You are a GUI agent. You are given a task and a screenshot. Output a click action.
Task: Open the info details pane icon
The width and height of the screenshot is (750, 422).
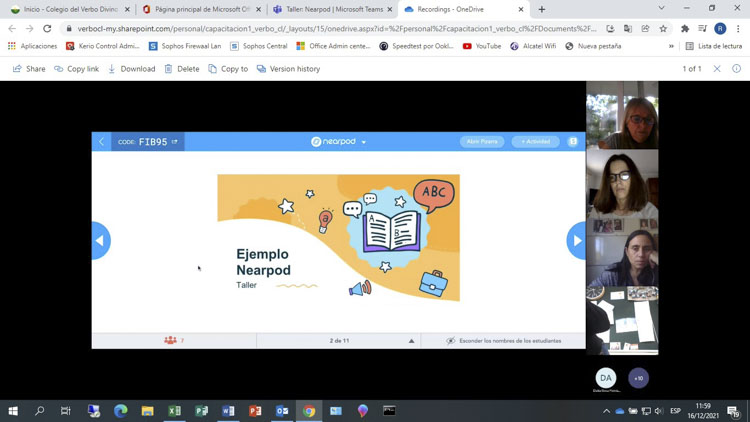(736, 69)
